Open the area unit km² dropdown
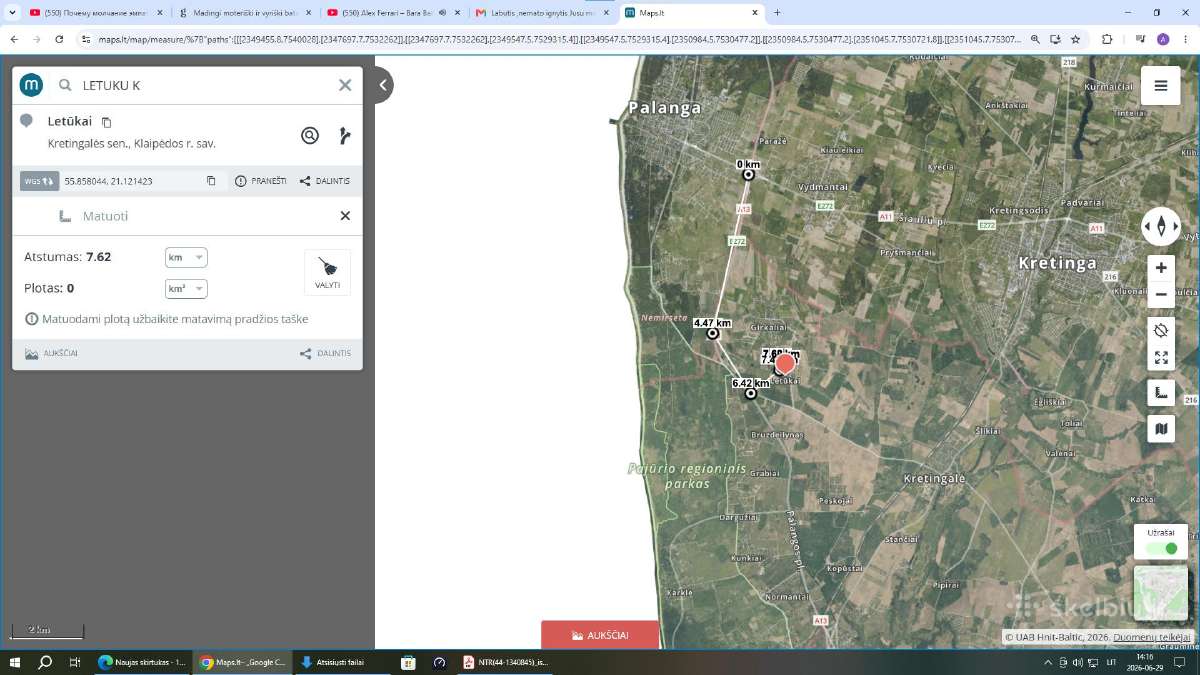This screenshot has height=675, width=1200. (186, 289)
